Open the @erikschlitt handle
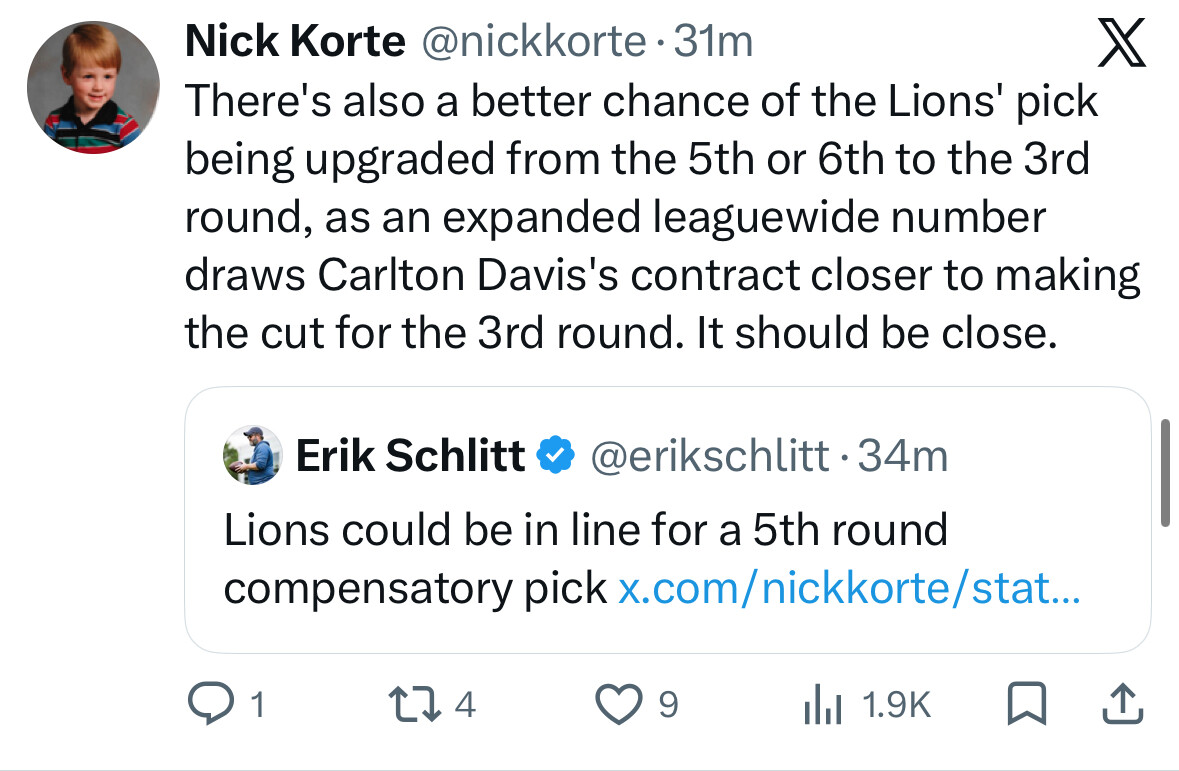The width and height of the screenshot is (1179, 771). click(x=710, y=456)
